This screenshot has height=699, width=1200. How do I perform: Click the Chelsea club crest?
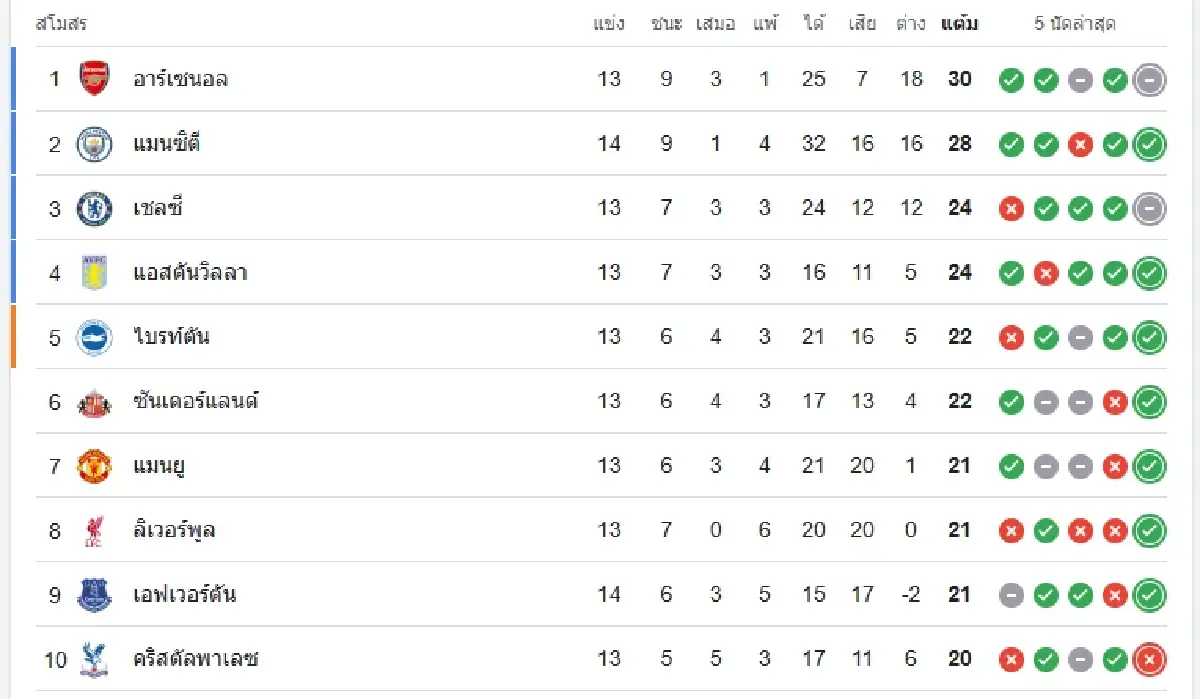pos(94,208)
